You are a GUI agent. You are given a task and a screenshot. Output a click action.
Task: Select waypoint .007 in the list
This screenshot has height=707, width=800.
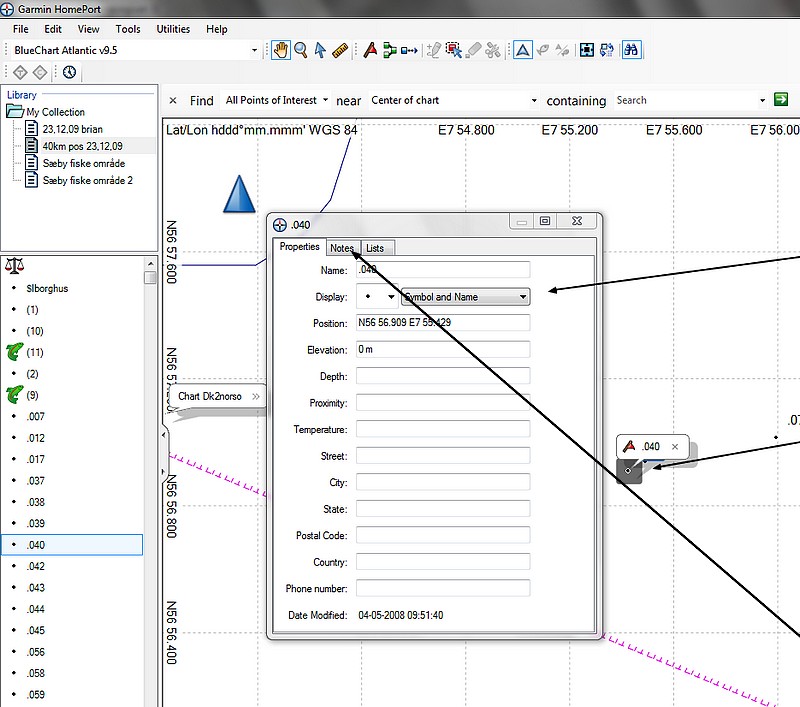[x=36, y=416]
